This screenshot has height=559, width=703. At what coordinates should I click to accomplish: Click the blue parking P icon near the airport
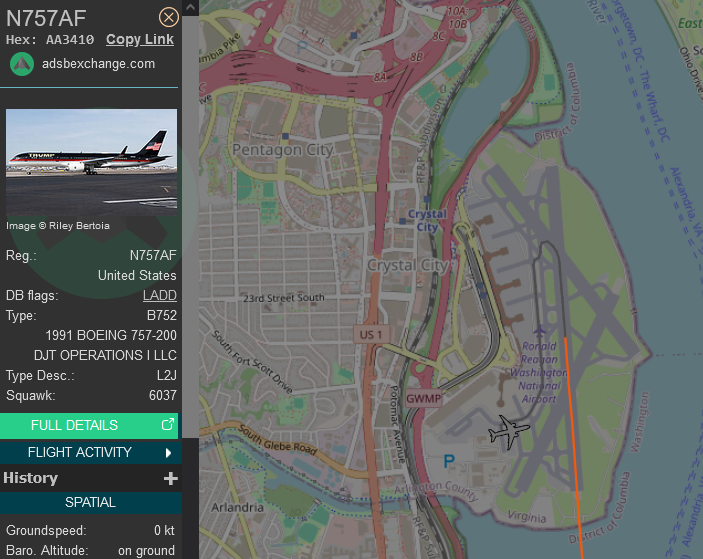click(449, 460)
